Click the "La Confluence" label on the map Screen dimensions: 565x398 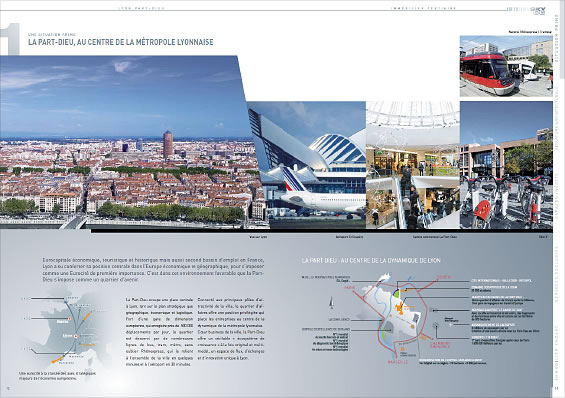[339, 319]
